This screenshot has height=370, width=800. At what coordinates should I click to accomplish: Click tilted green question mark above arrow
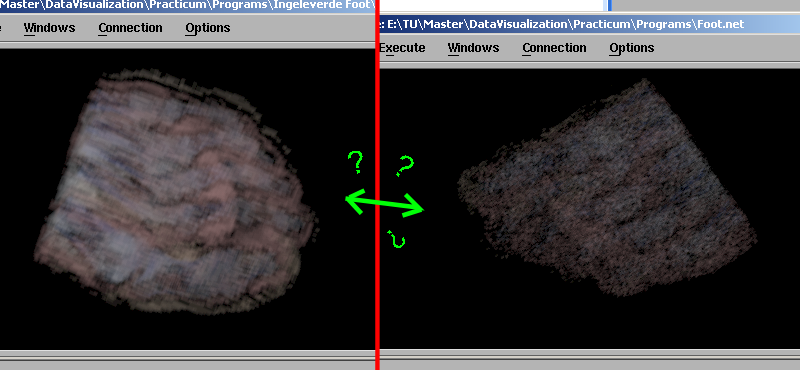click(x=405, y=166)
